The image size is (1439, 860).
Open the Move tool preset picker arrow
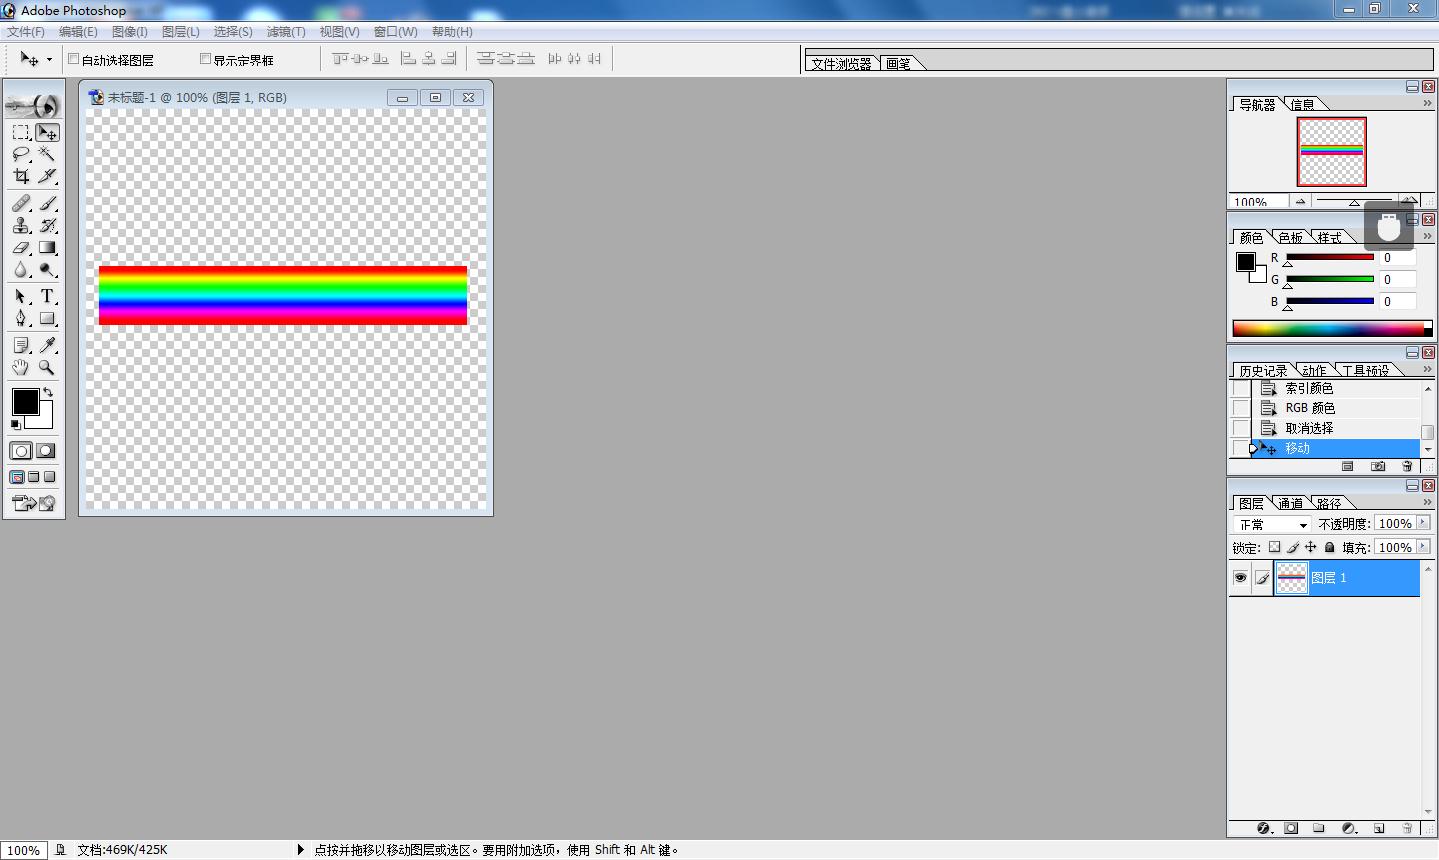pyautogui.click(x=49, y=60)
